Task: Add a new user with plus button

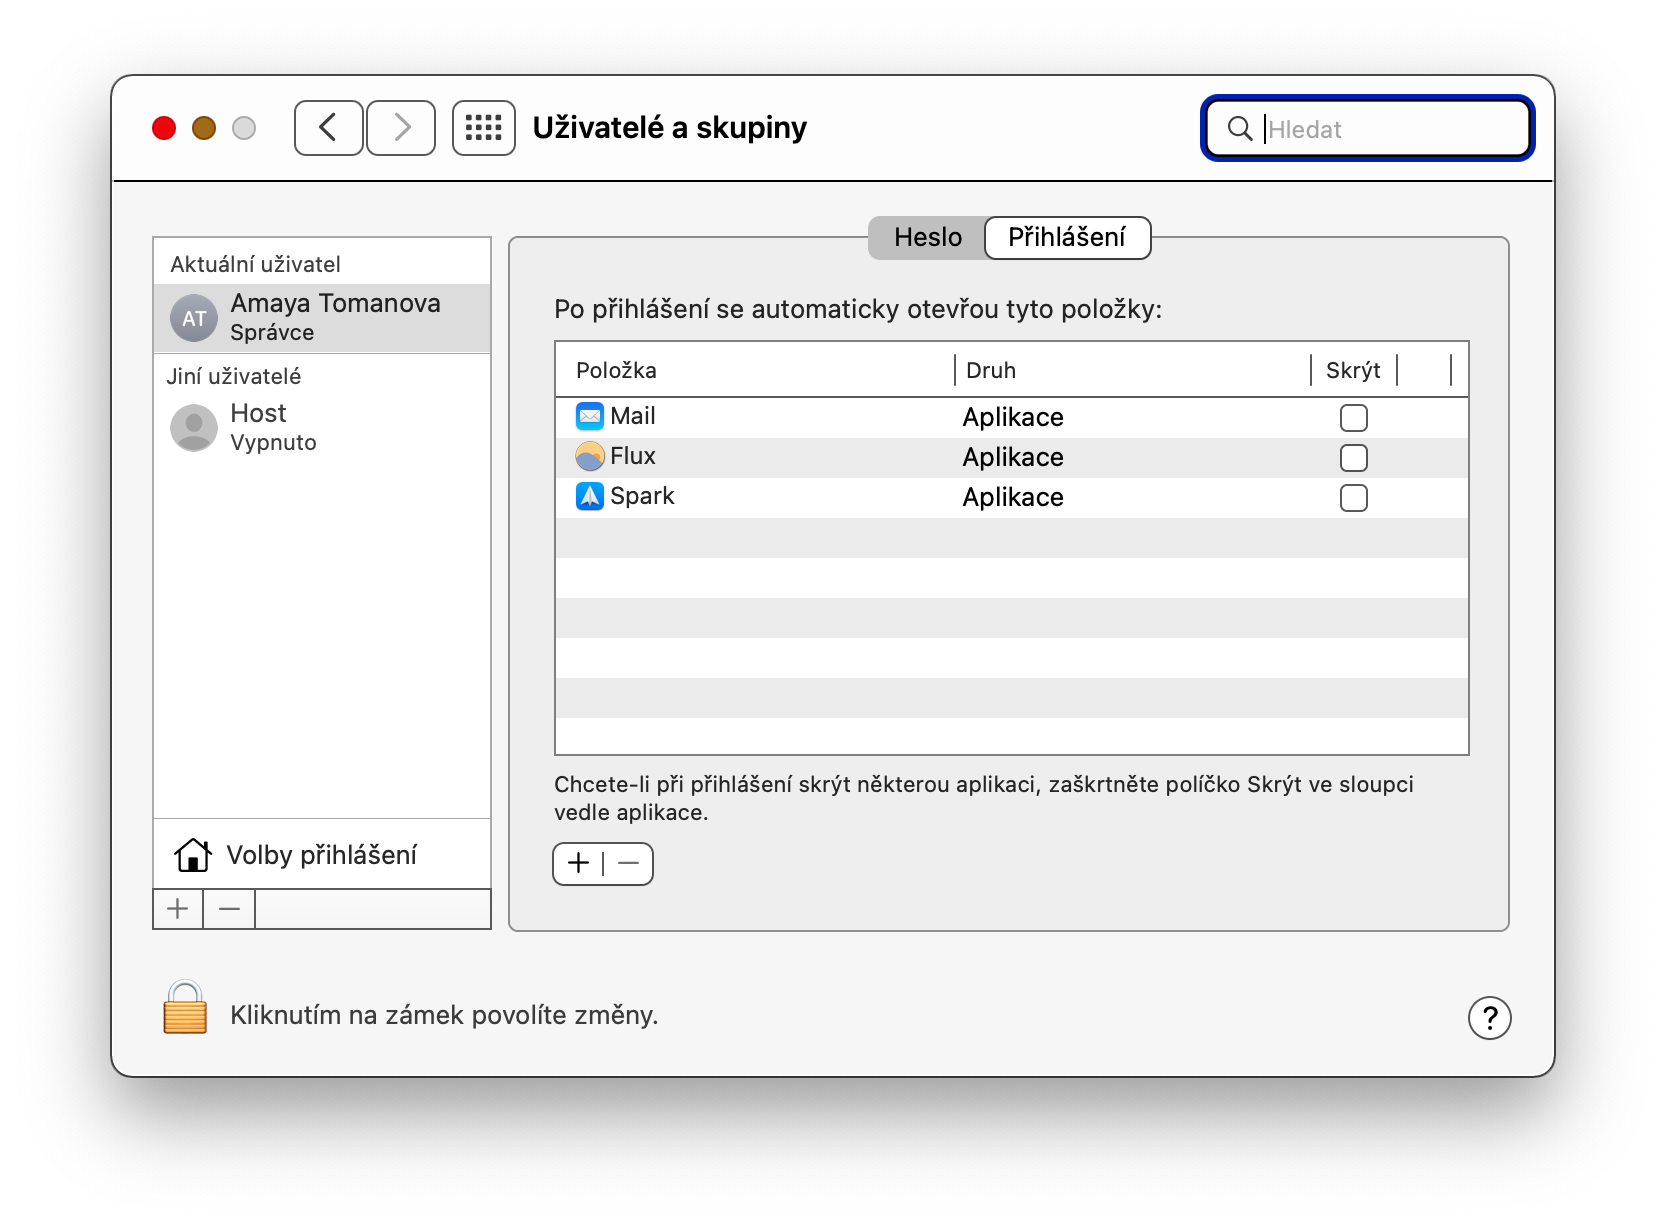Action: [178, 909]
